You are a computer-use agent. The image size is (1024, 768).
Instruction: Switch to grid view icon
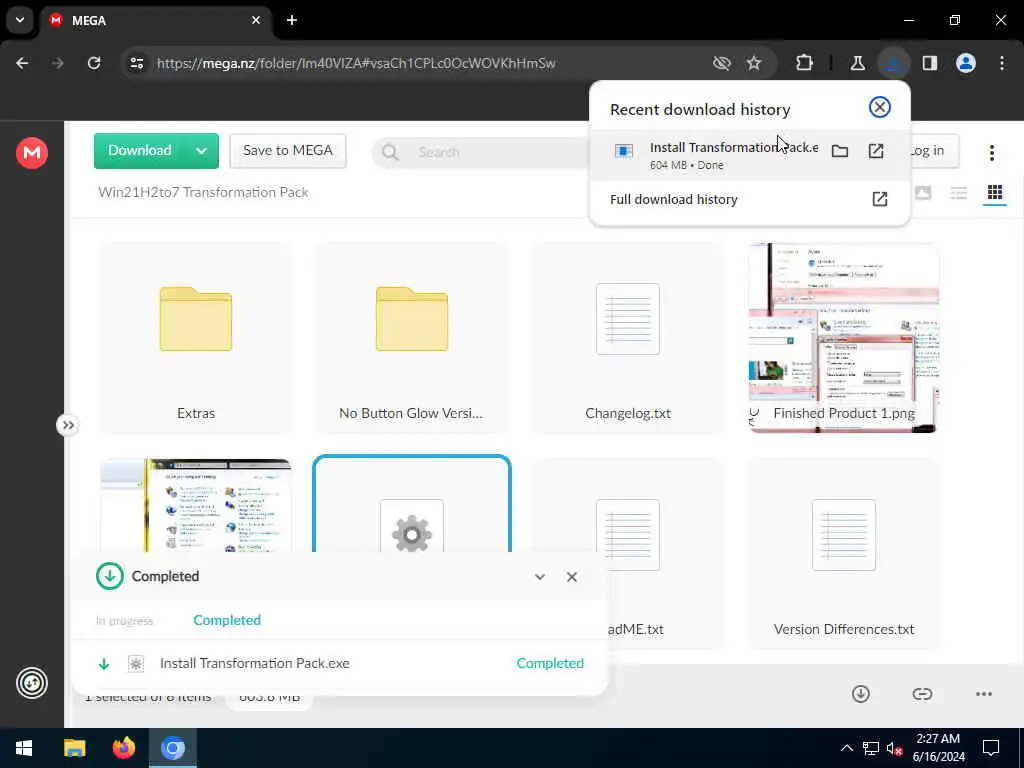pyautogui.click(x=995, y=193)
